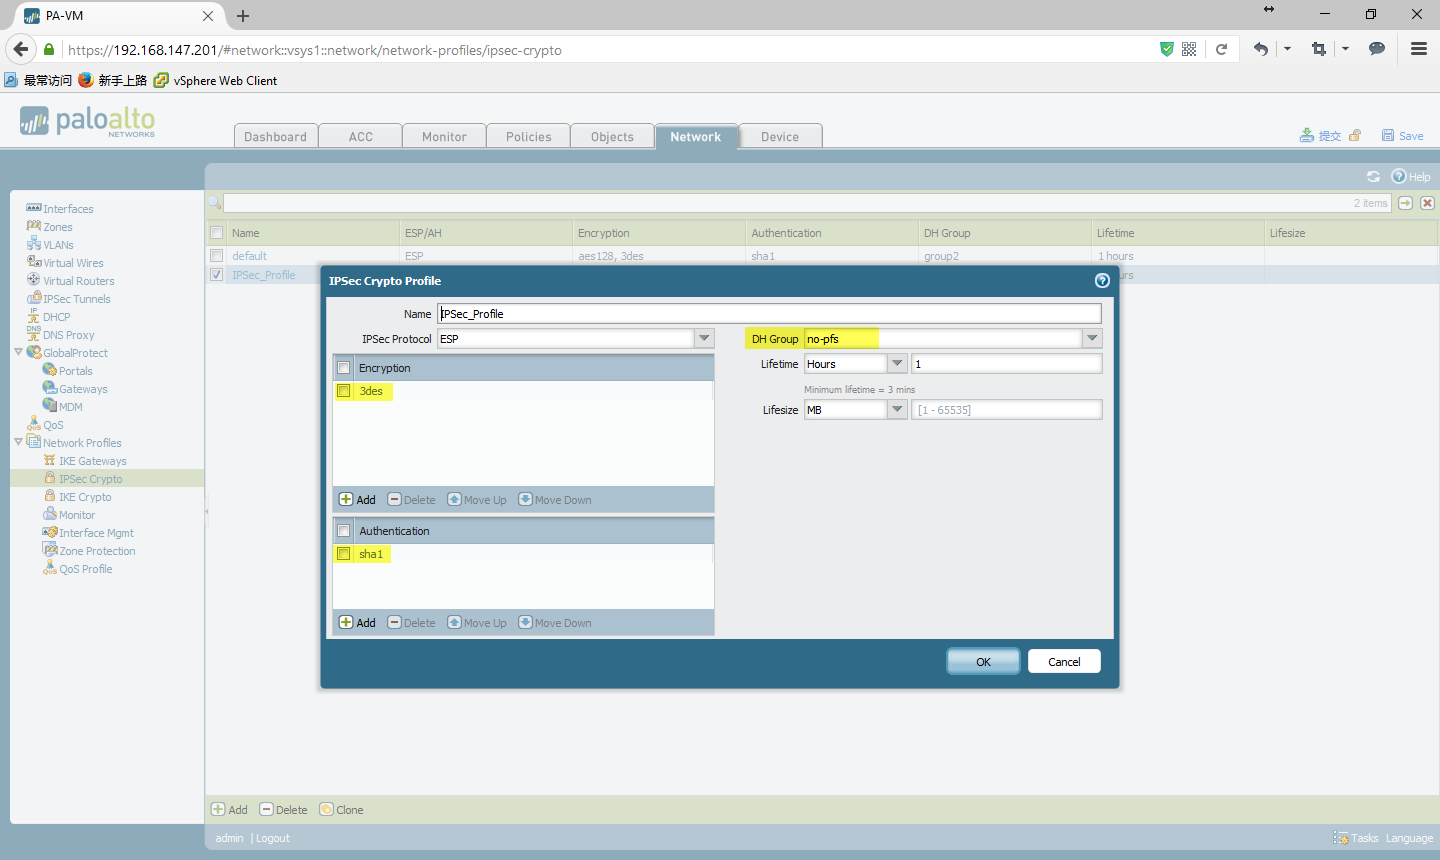
Task: Go back with the browser back arrow
Action: [x=21, y=49]
